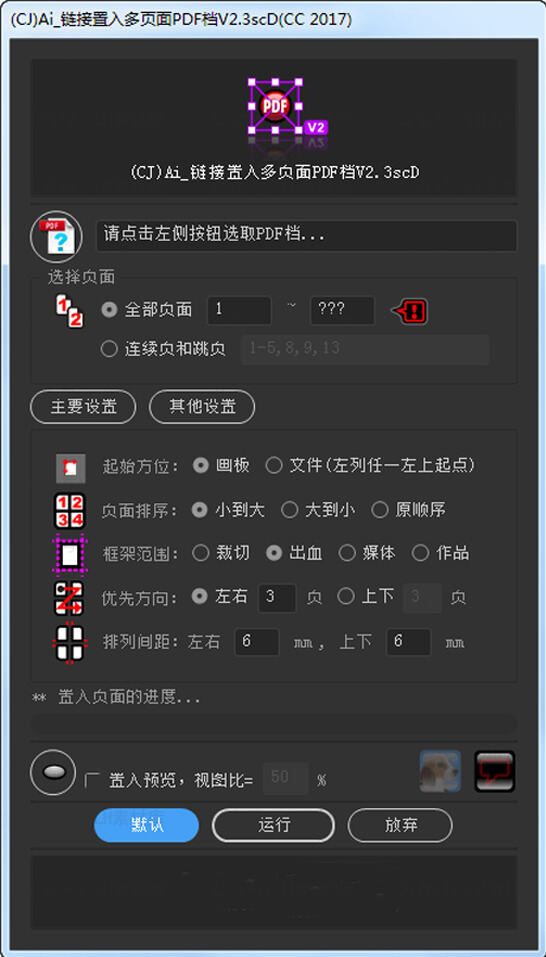Select 裁切 frame range option
The width and height of the screenshot is (546, 957).
220,553
